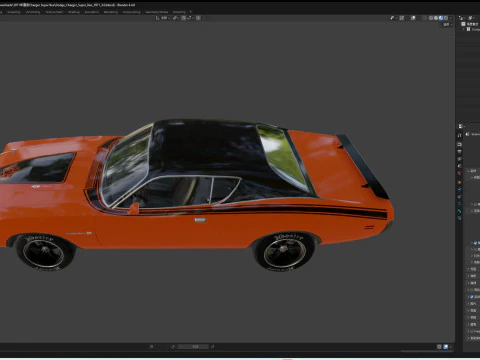Collapse the first open panel in Properties

468,171
